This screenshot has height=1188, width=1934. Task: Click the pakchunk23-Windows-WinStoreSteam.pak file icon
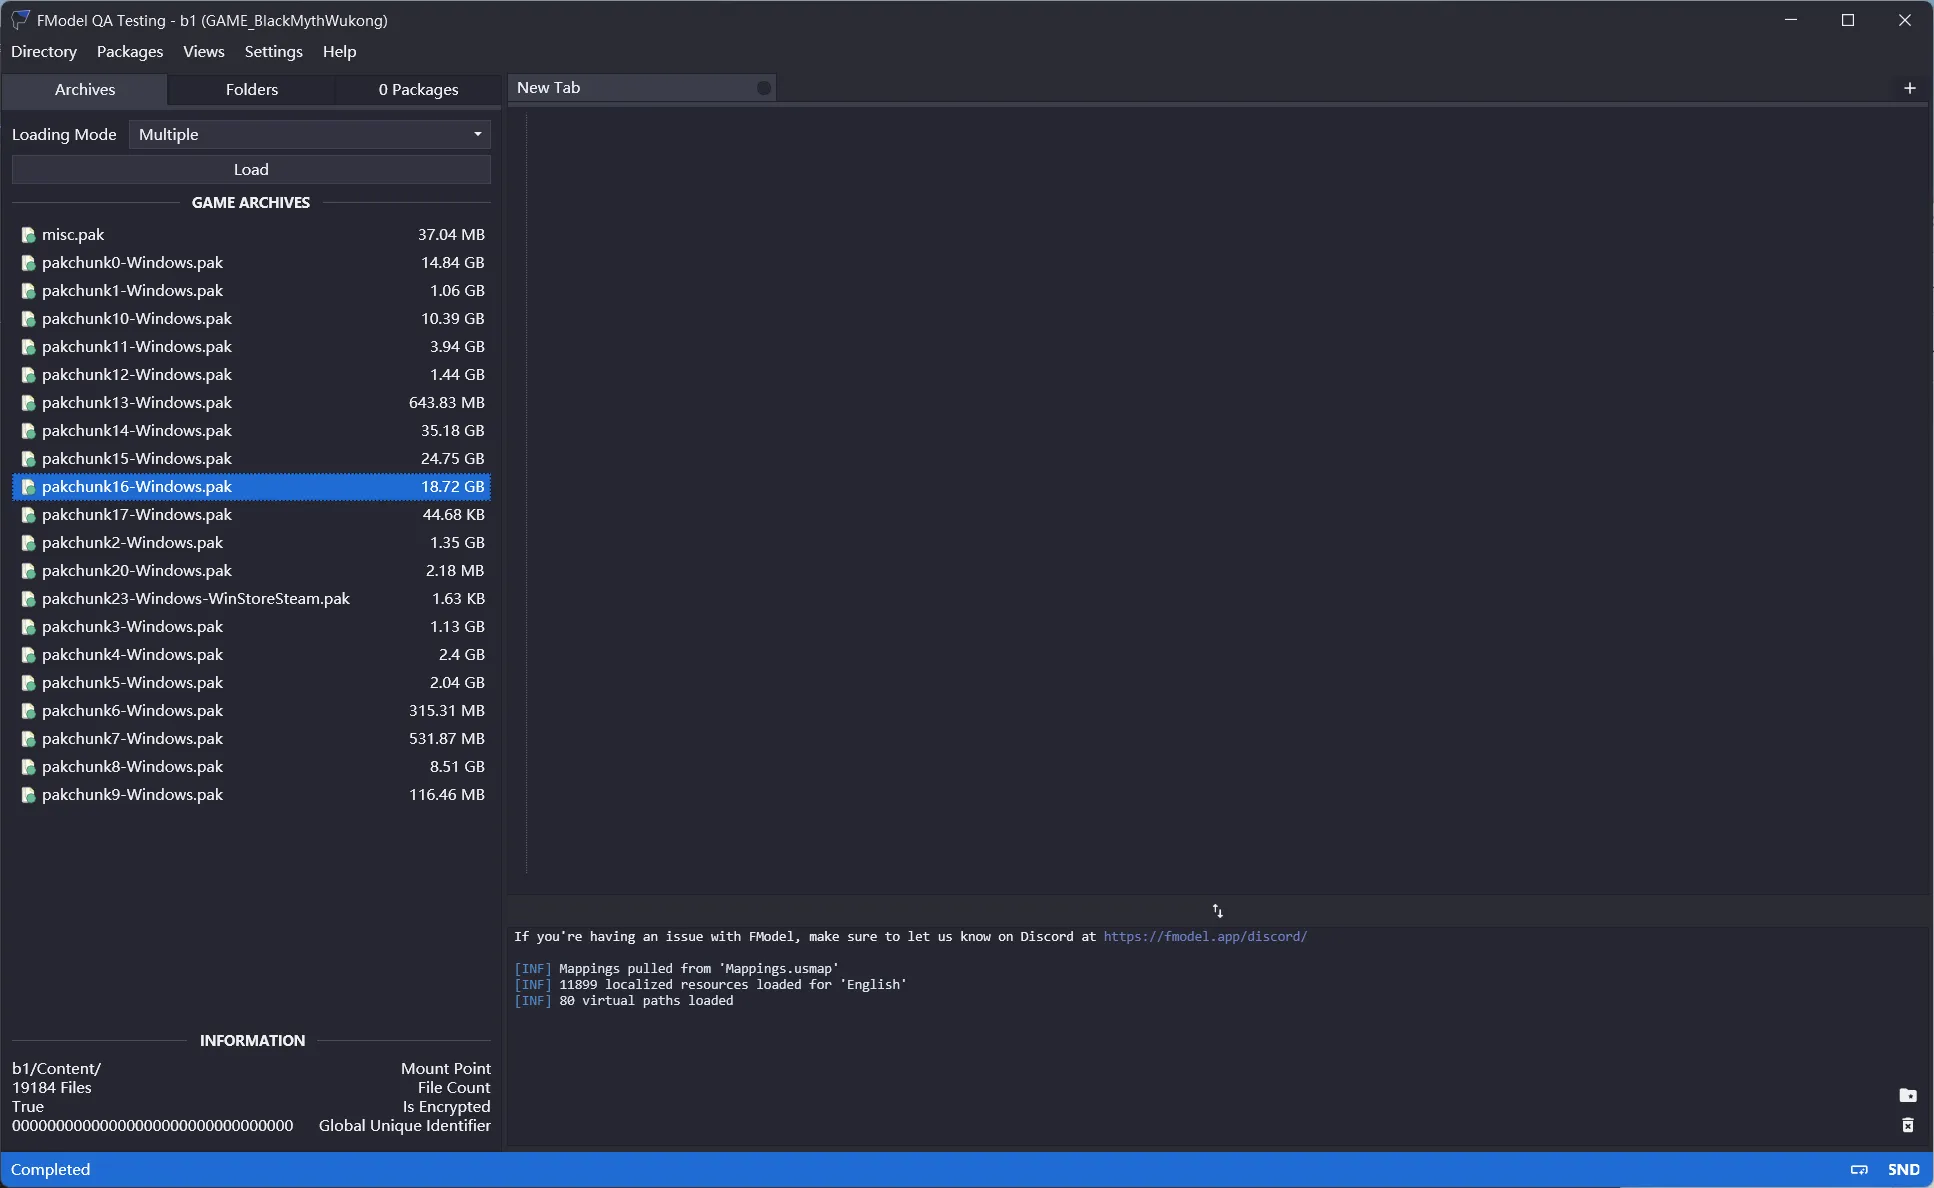[28, 599]
